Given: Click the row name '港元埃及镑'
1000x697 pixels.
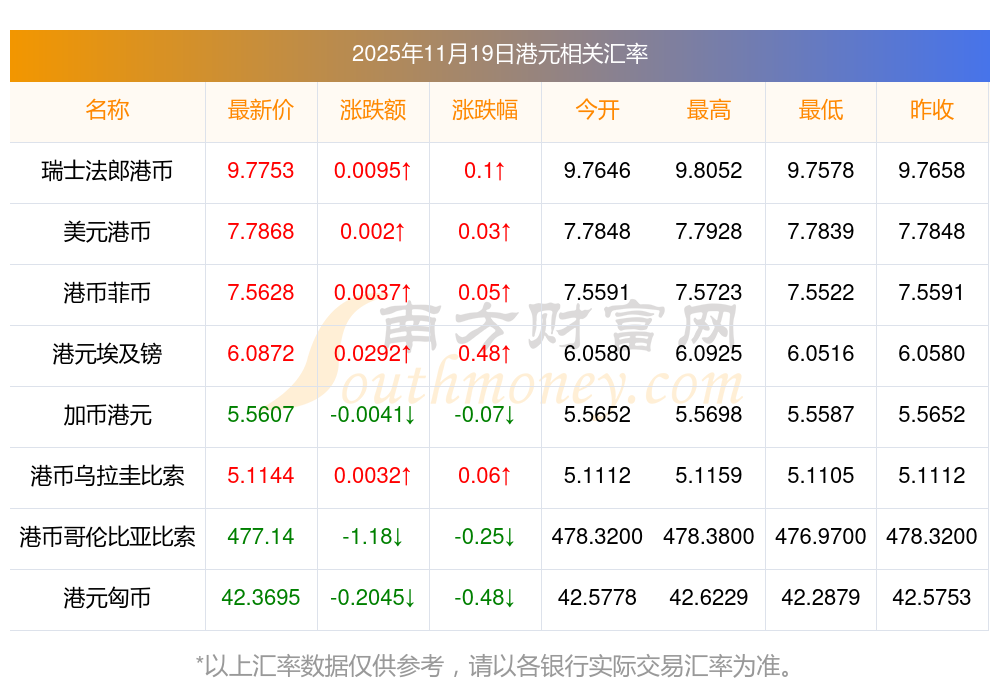Looking at the screenshot, I should [107, 353].
